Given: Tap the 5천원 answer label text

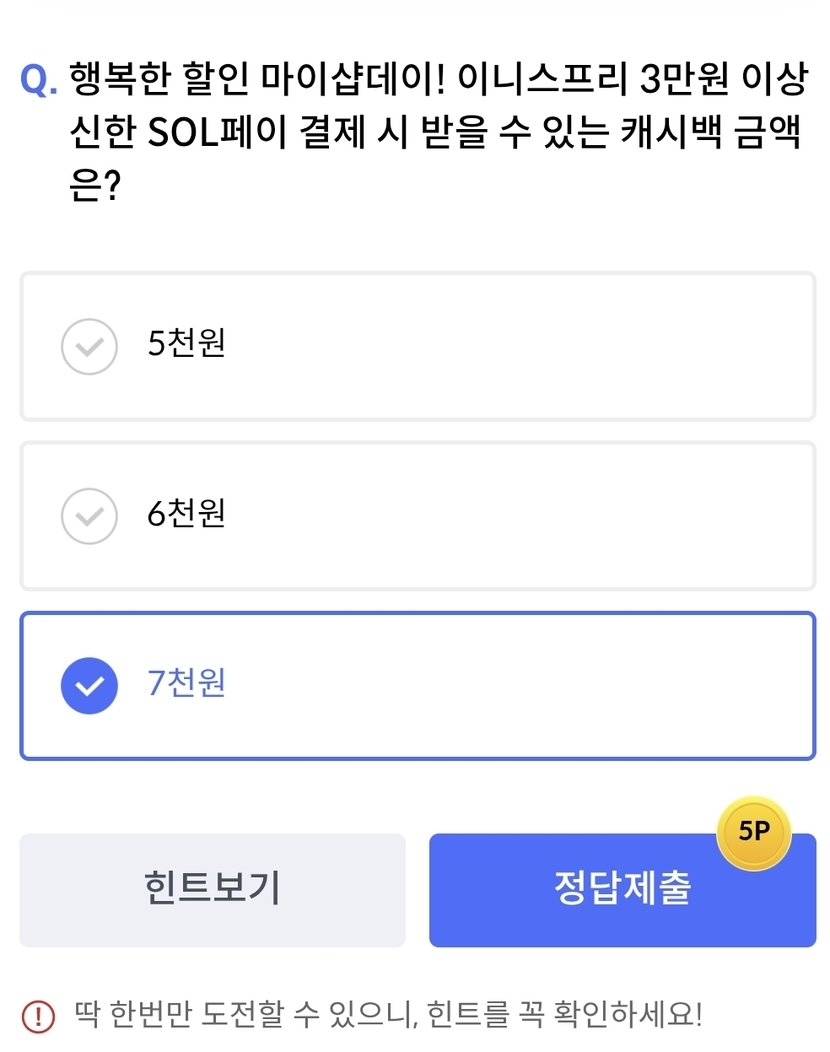Looking at the screenshot, I should pyautogui.click(x=186, y=344).
